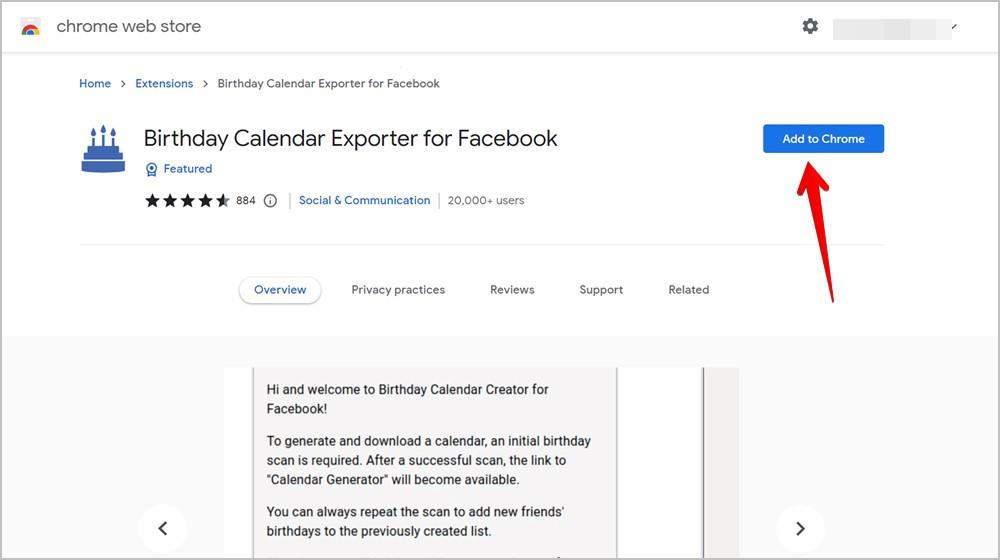Click the birthday cake extension icon
The height and width of the screenshot is (560, 1000).
(103, 149)
